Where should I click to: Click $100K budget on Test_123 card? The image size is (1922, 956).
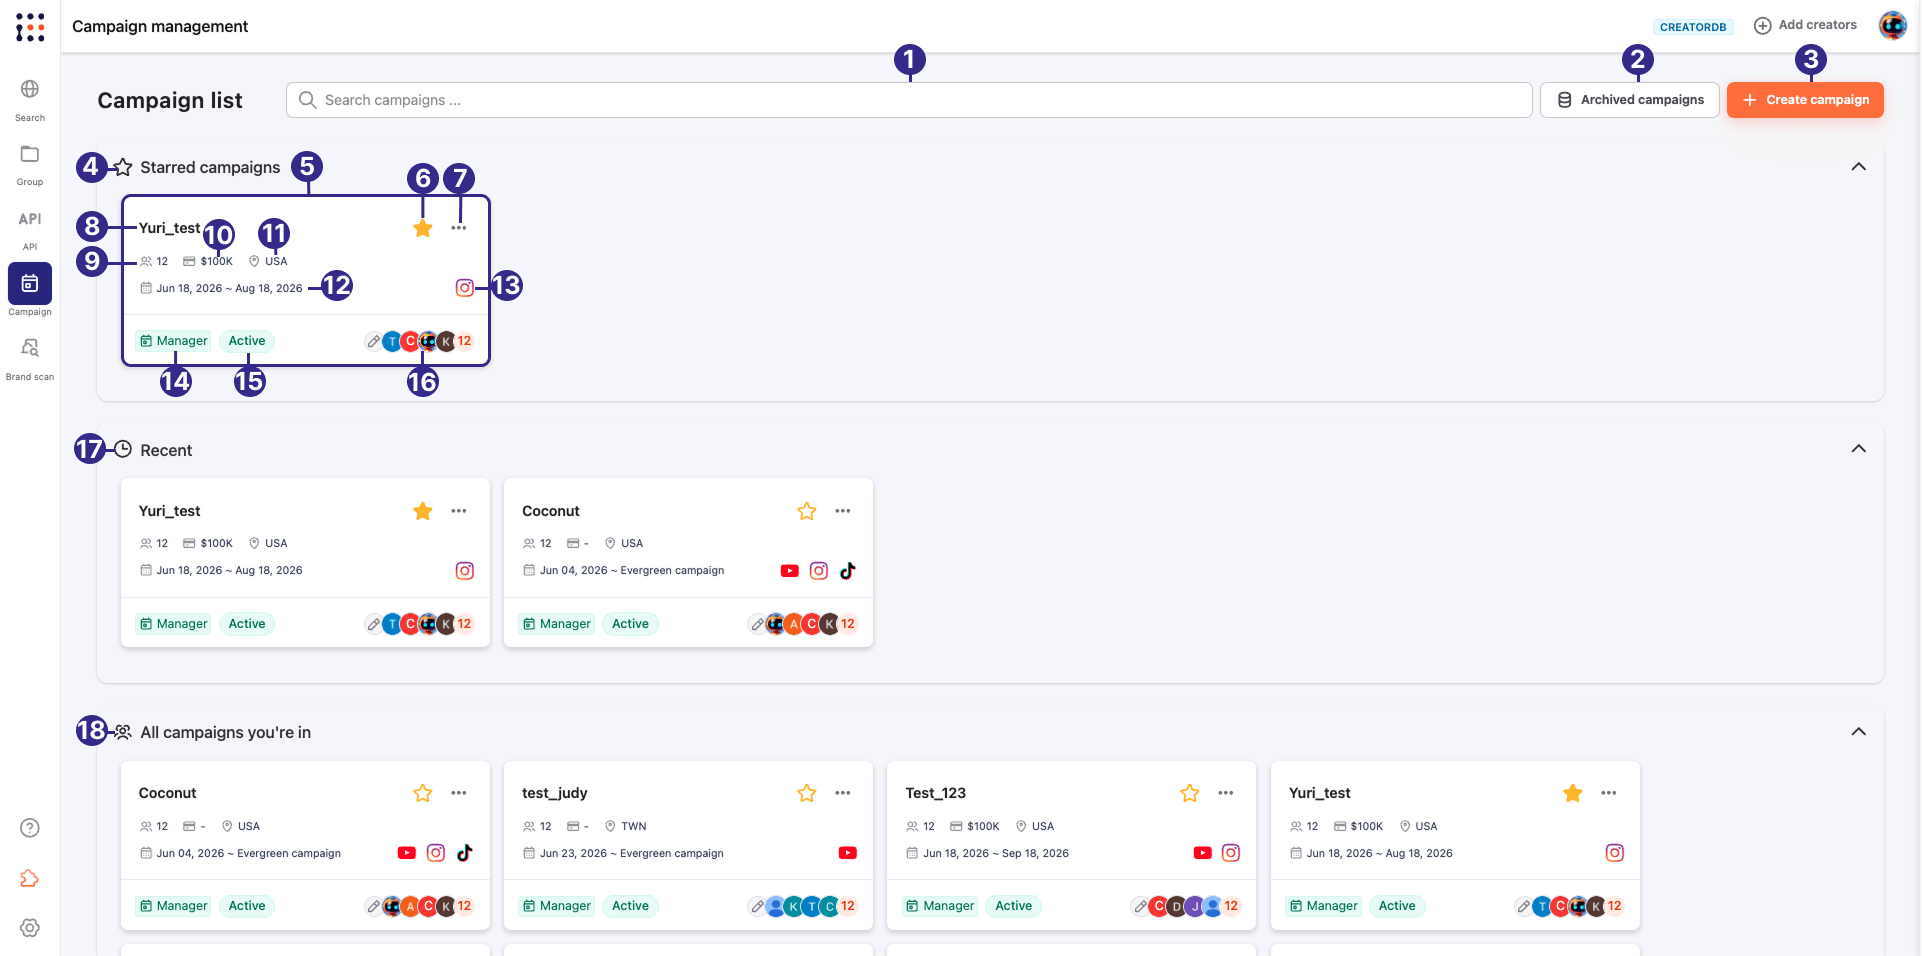975,826
